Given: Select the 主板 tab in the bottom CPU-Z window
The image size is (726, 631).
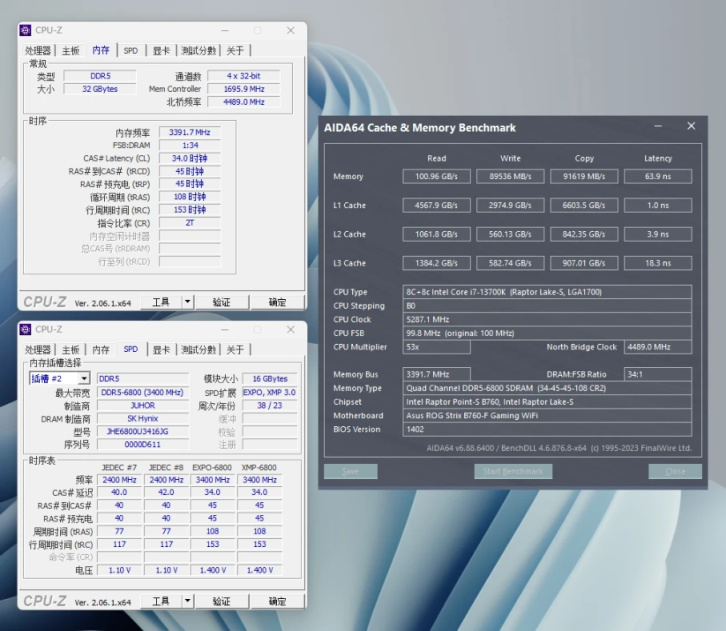Looking at the screenshot, I should [70, 350].
